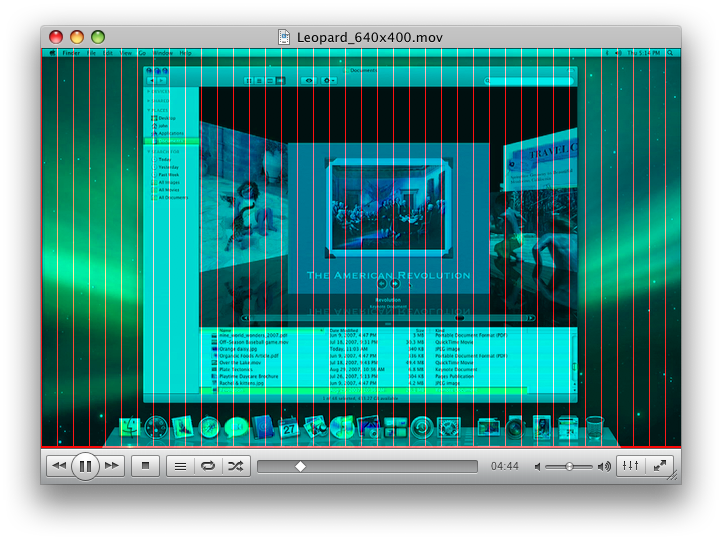Toggle the repeat loop button
The image size is (722, 540).
[x=208, y=466]
